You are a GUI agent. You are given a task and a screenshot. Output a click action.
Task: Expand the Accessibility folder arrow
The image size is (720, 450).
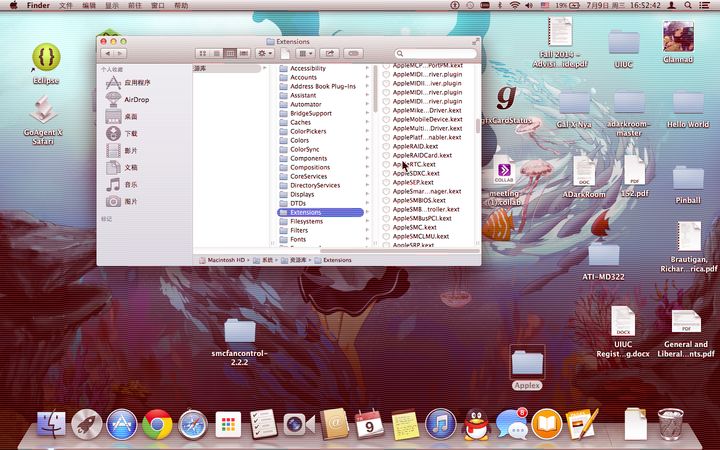[367, 68]
